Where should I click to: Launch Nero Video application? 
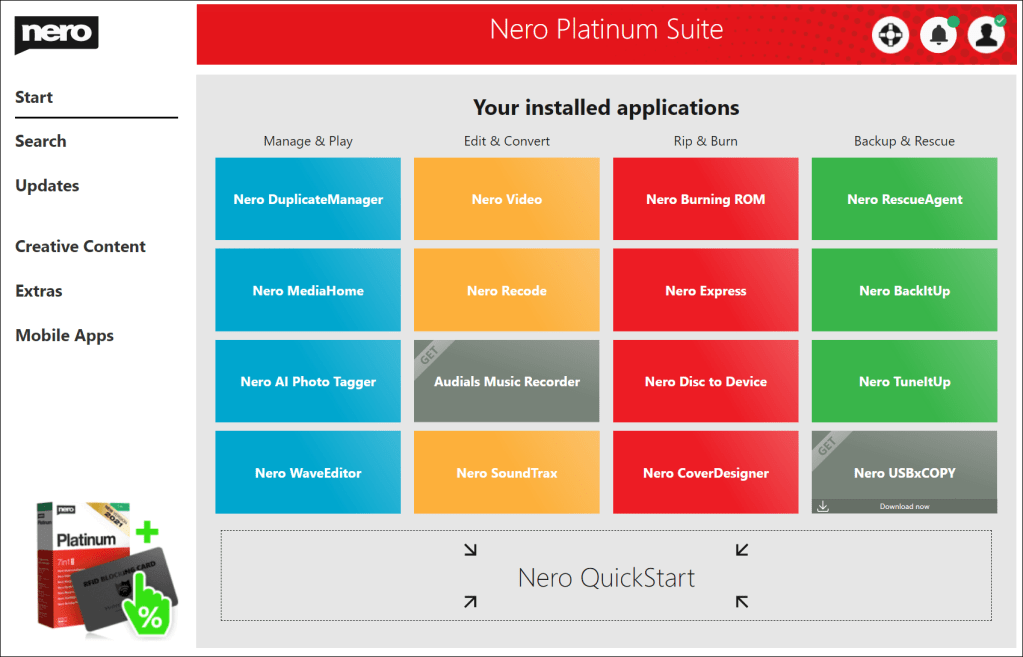click(x=506, y=199)
